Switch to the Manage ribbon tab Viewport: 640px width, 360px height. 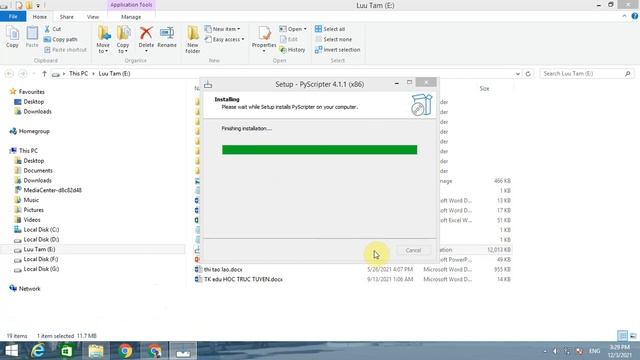pos(131,17)
